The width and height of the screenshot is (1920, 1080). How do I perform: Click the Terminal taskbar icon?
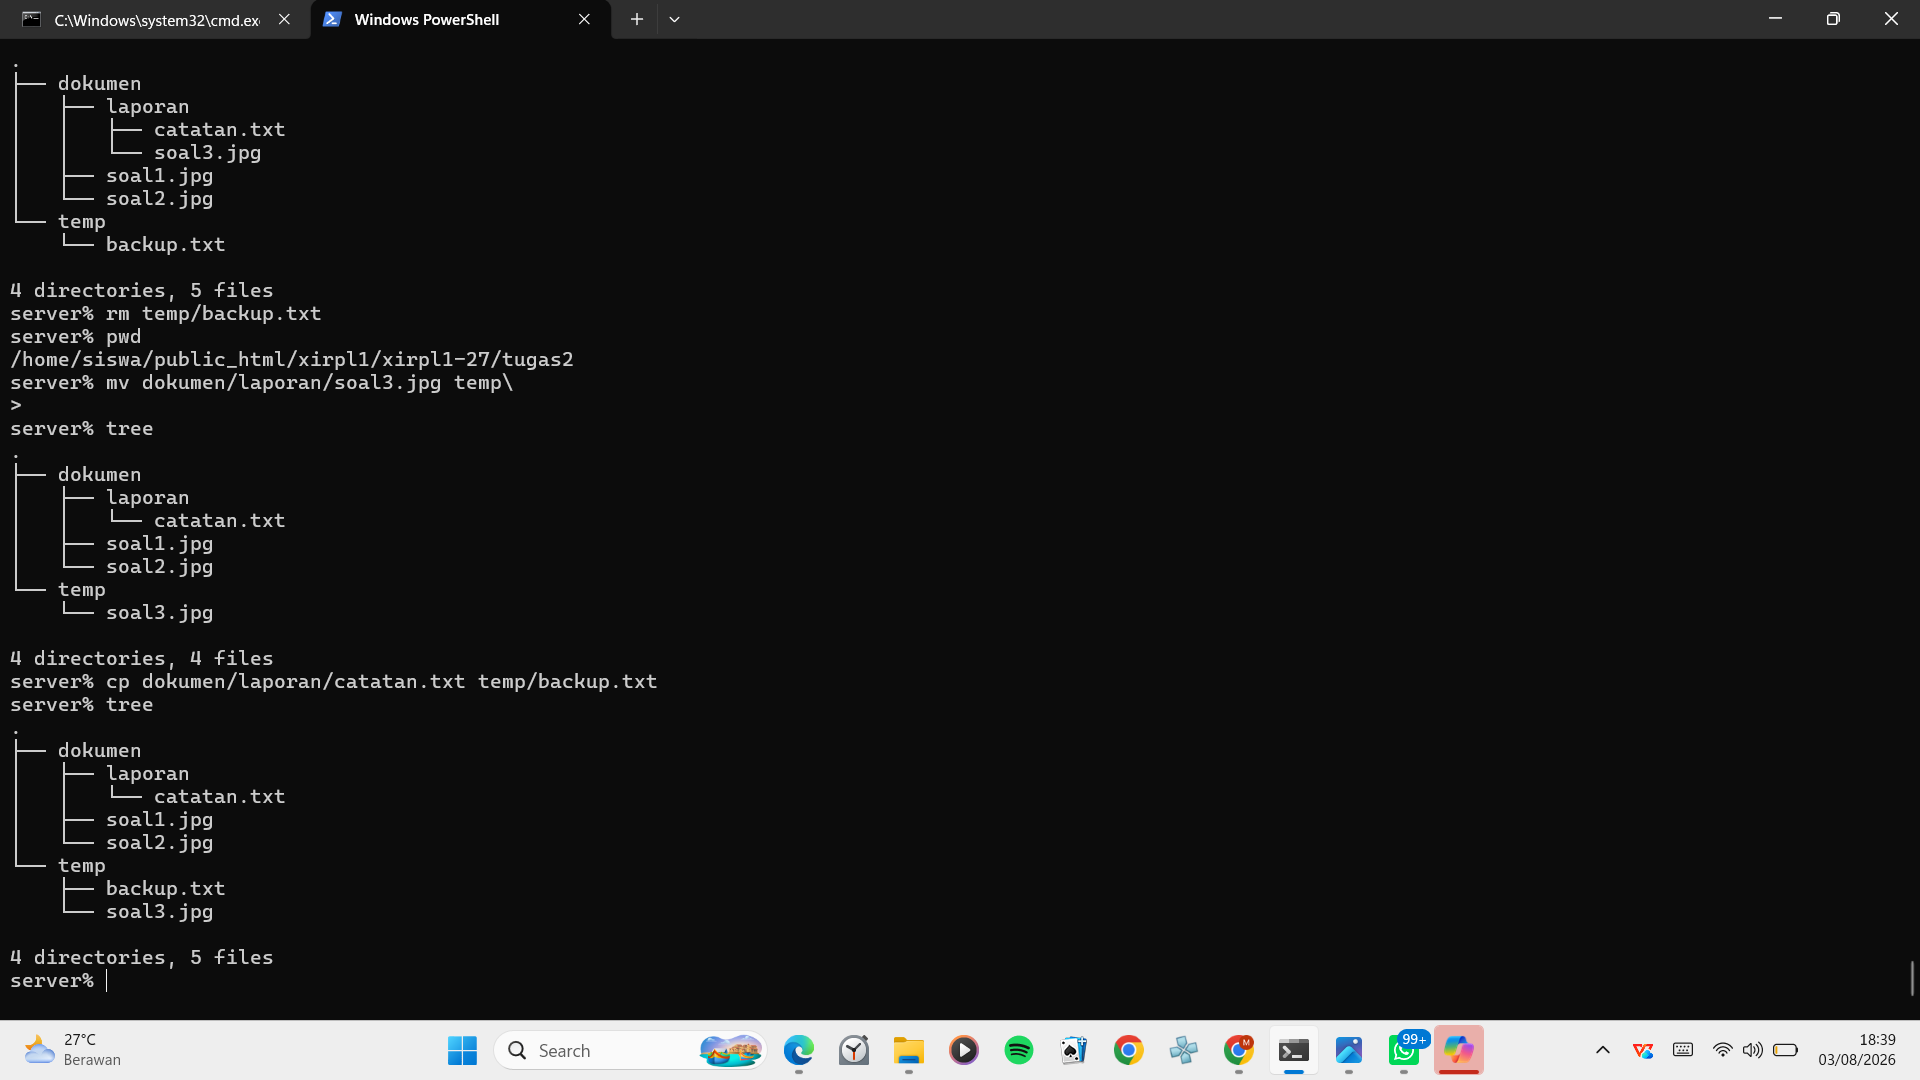tap(1293, 1050)
